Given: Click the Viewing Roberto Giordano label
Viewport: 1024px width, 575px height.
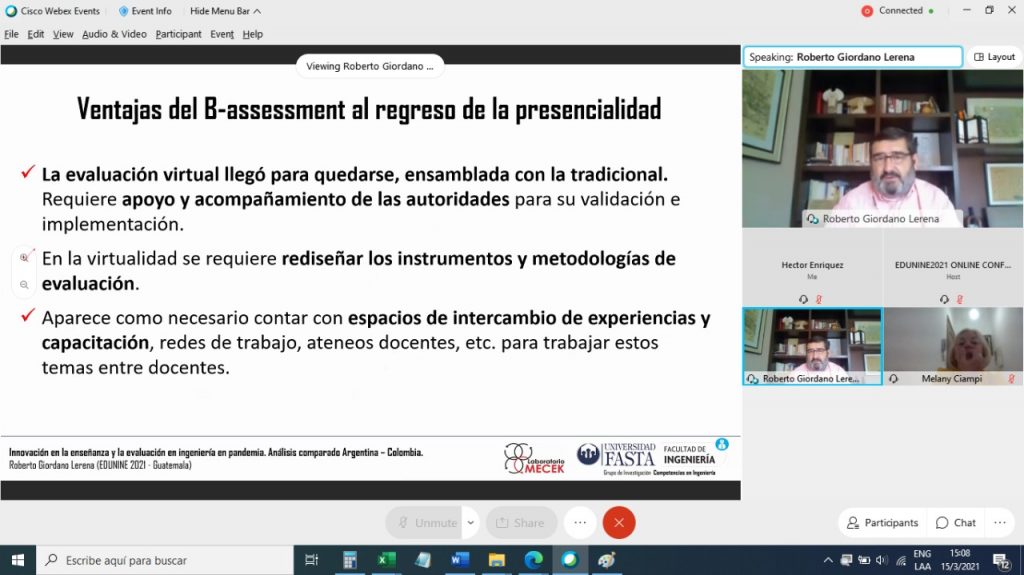Looking at the screenshot, I should [370, 66].
